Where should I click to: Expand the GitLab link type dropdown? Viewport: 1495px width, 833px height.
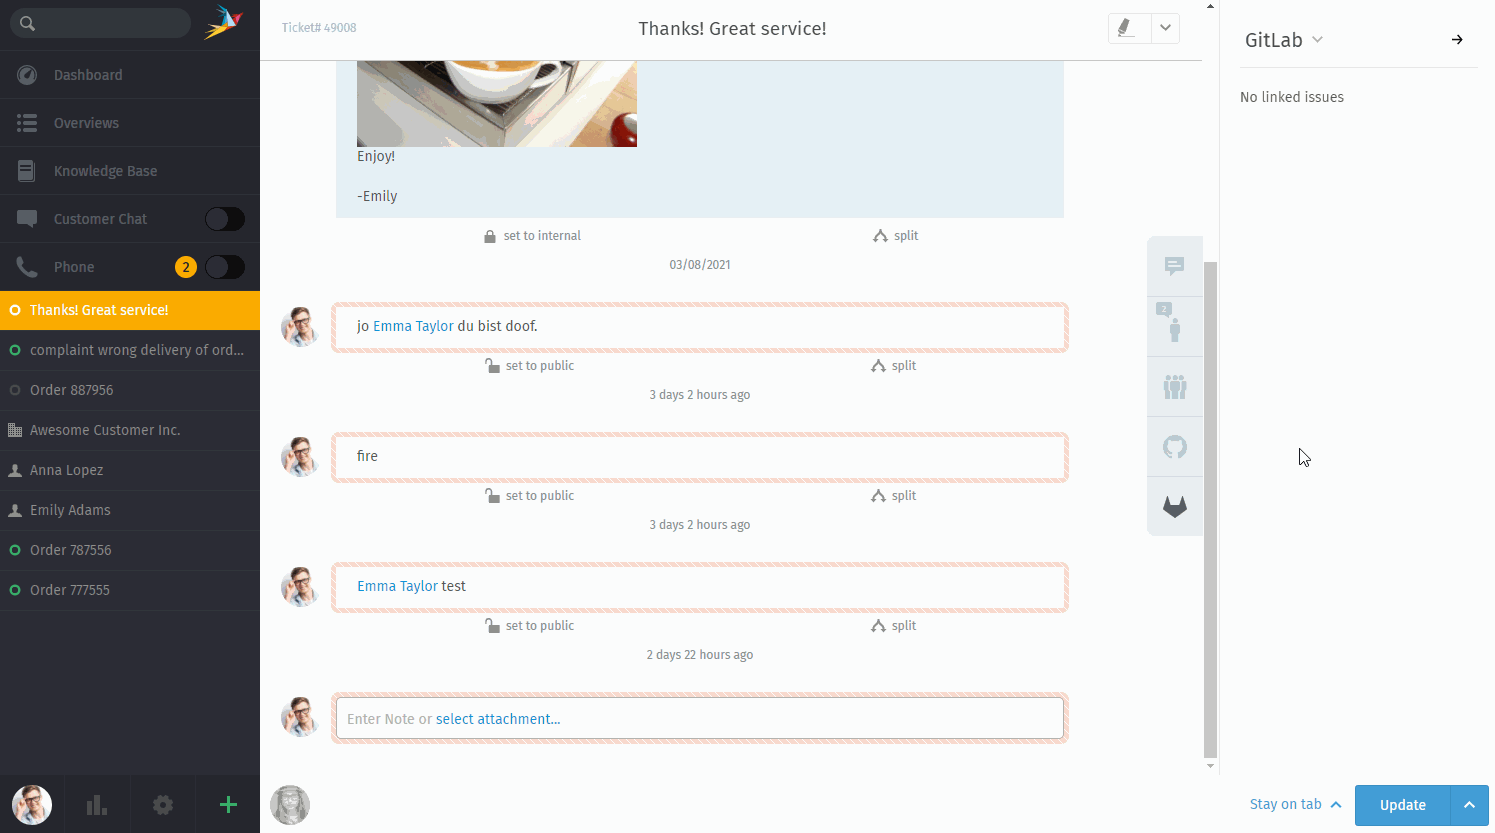point(1318,40)
